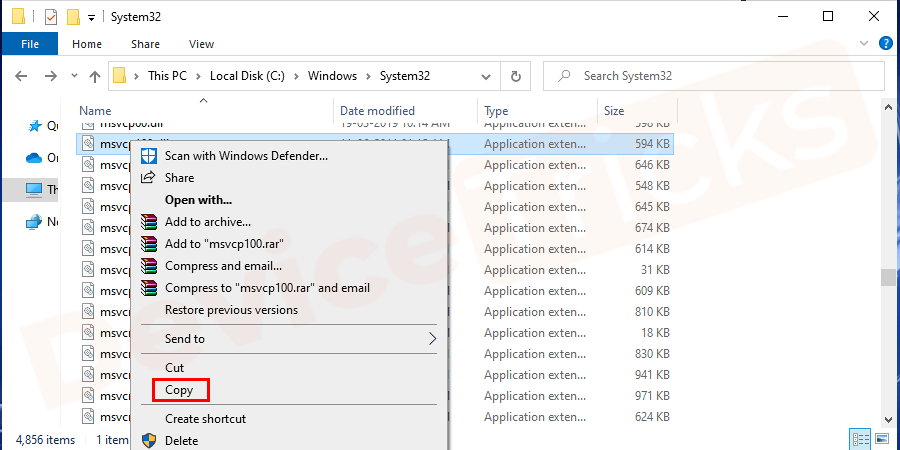Switch to the Home ribbon tab
Image resolution: width=900 pixels, height=450 pixels.
tap(87, 44)
